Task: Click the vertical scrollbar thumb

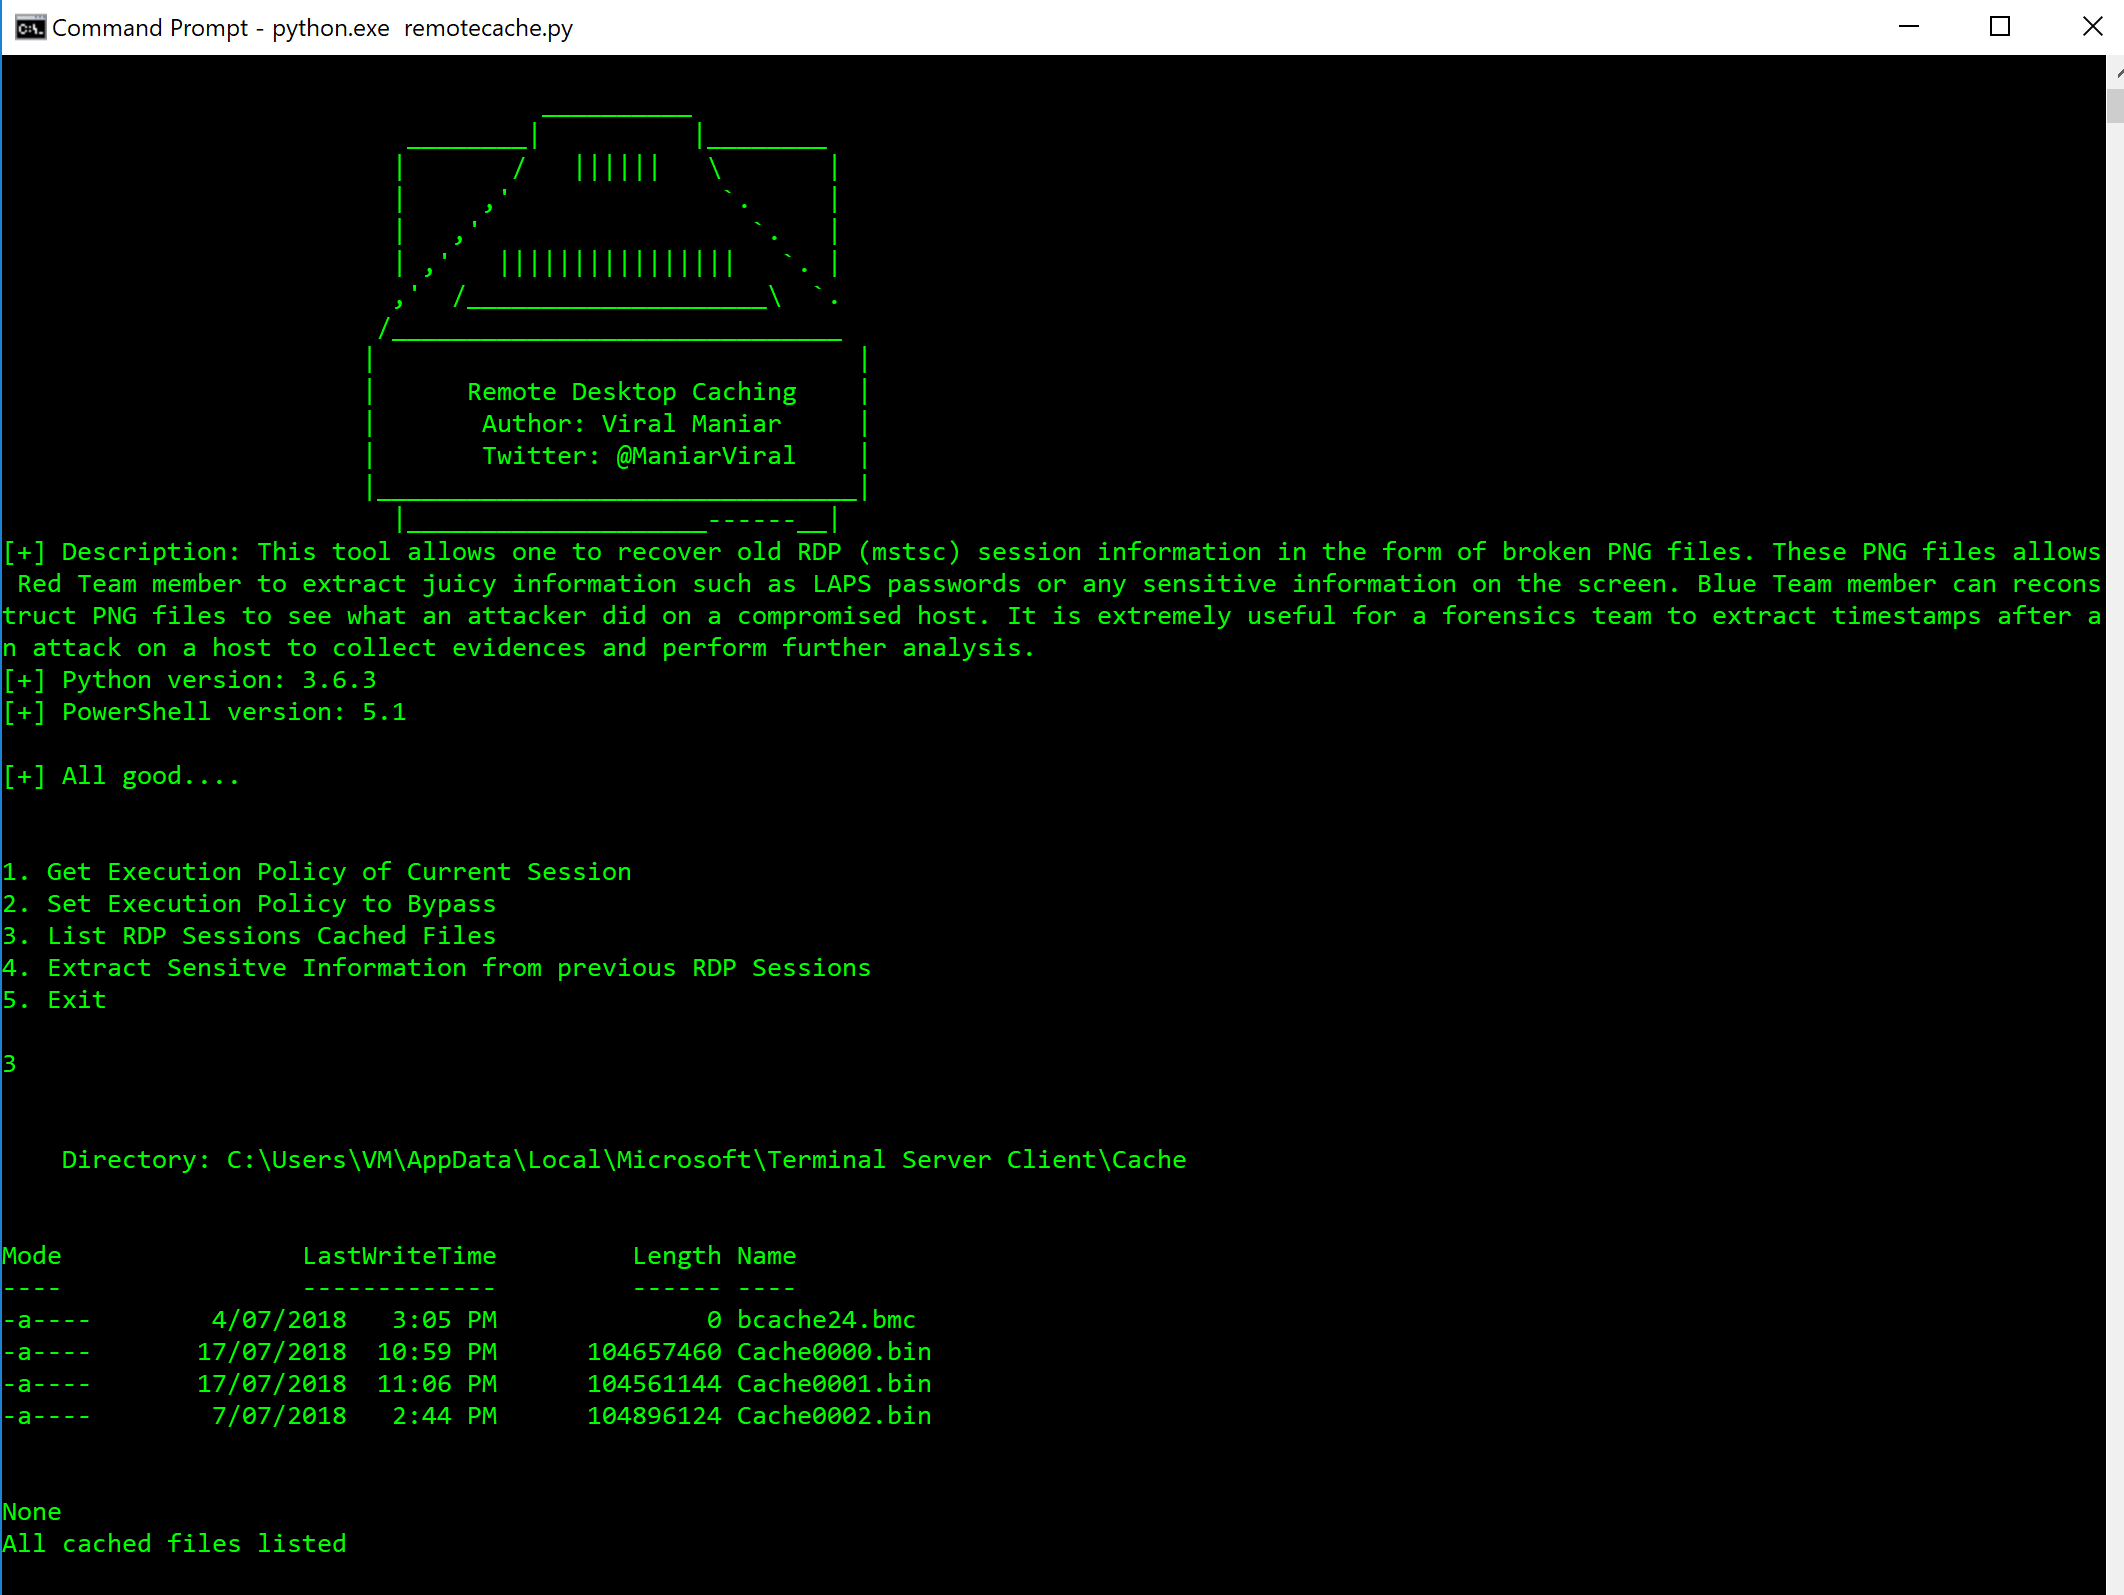Action: [x=2116, y=106]
